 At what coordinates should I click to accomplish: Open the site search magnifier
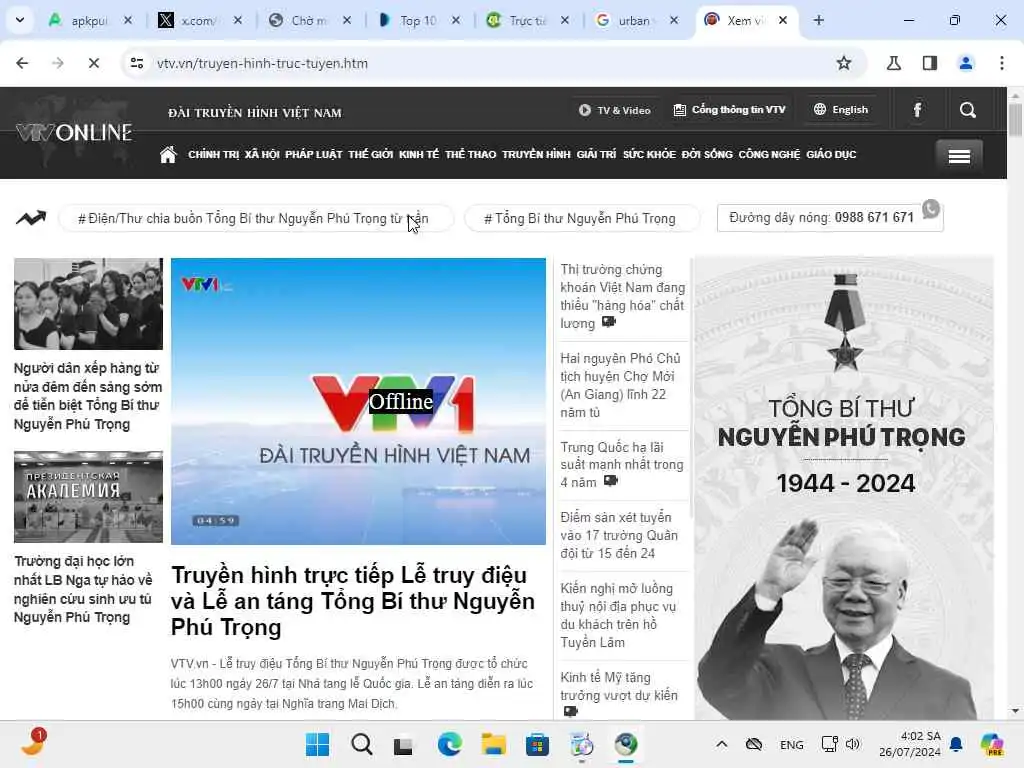pos(968,110)
